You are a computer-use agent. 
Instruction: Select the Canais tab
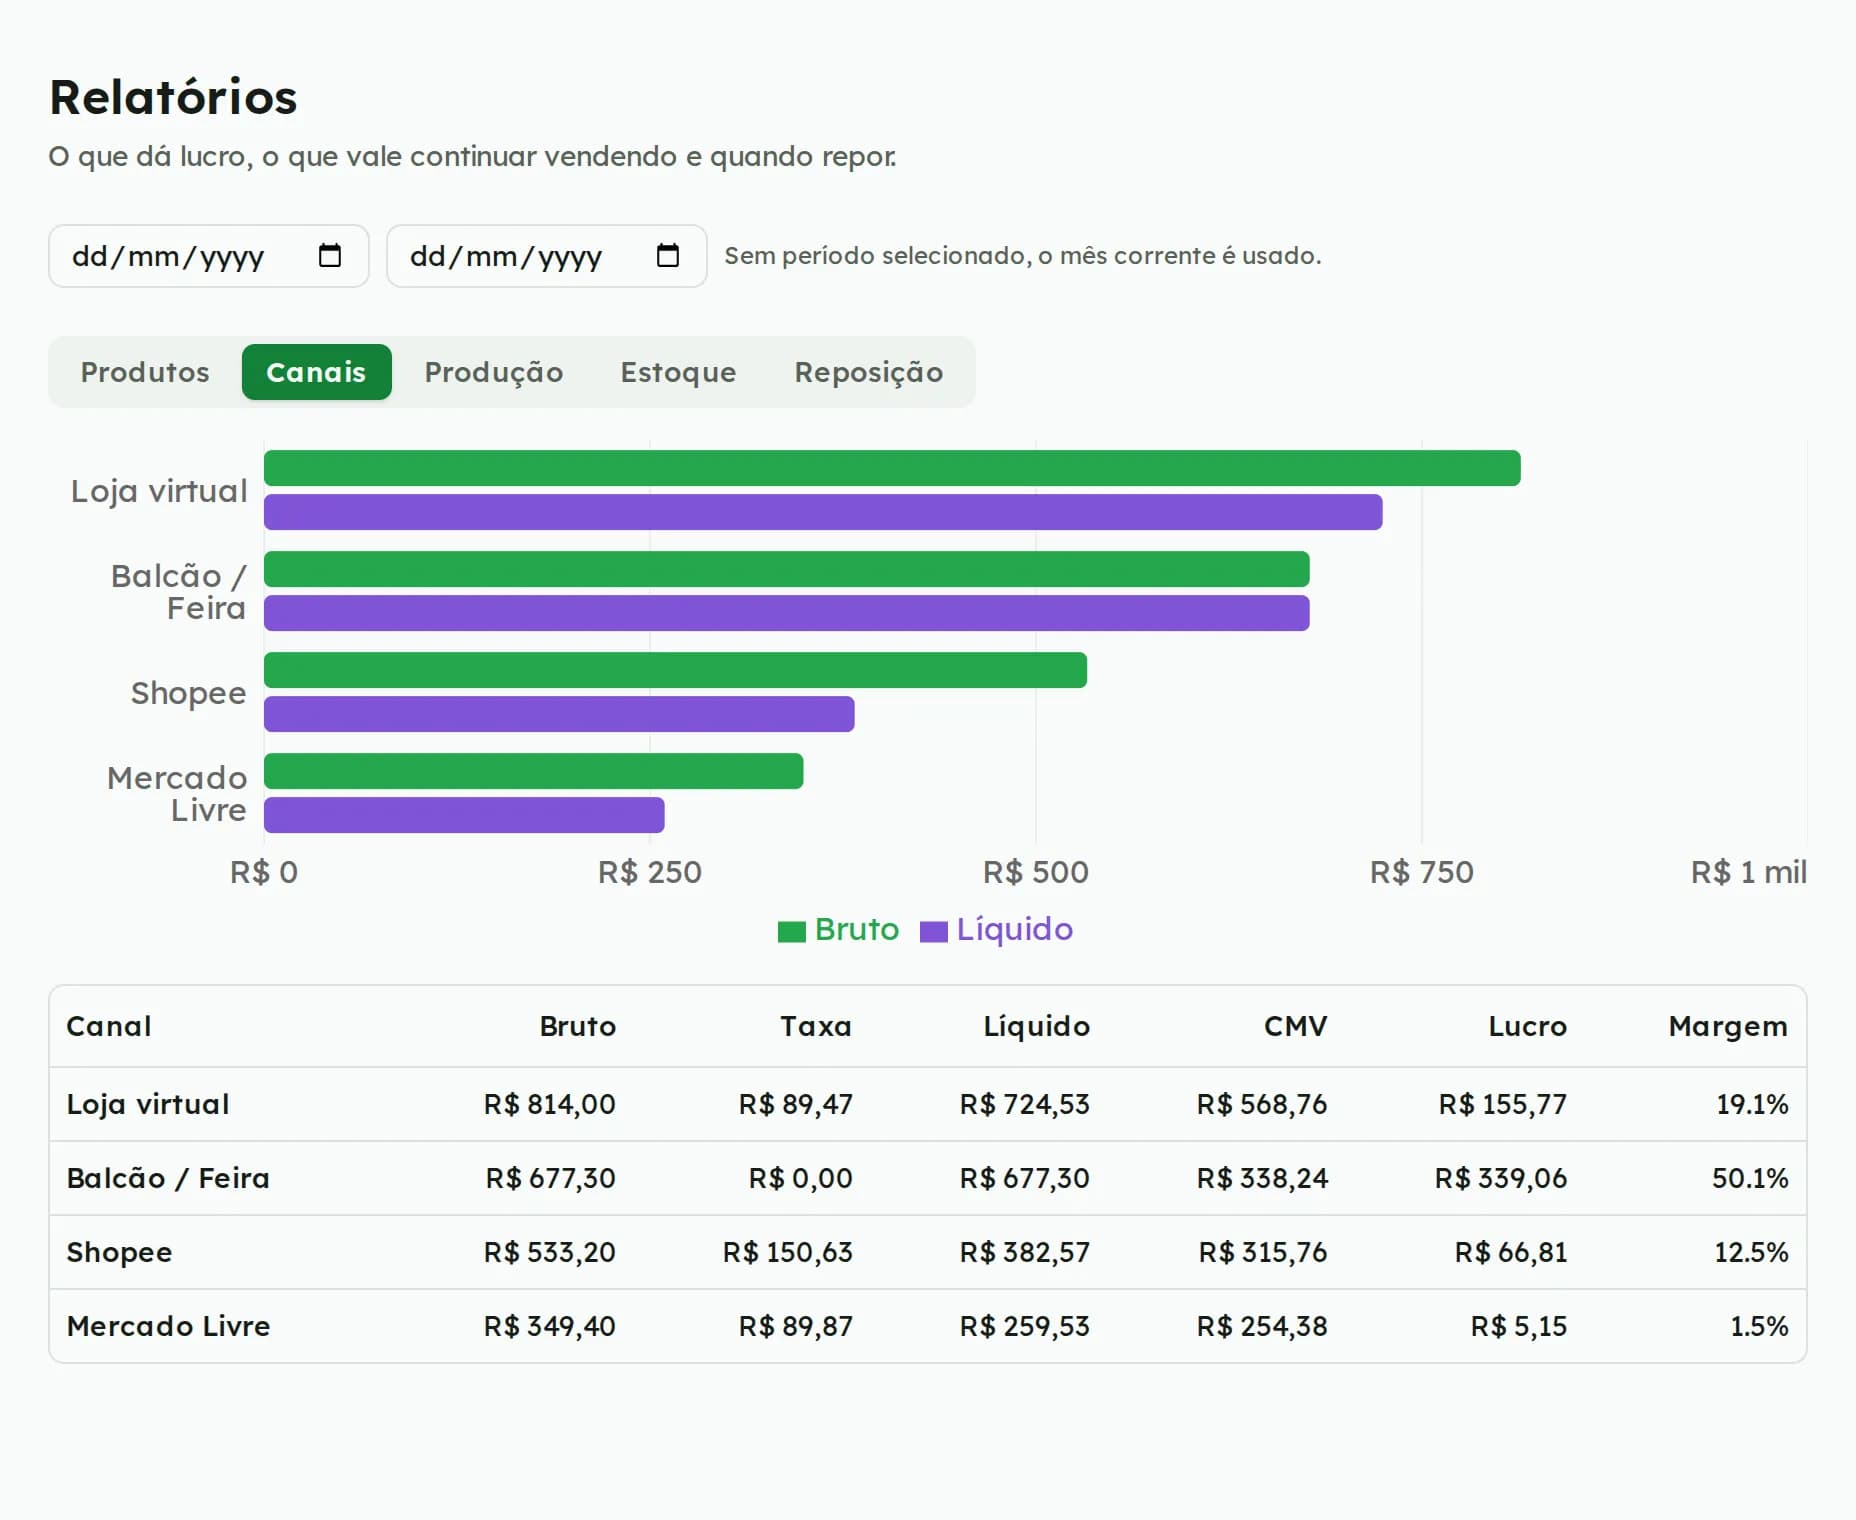click(316, 372)
